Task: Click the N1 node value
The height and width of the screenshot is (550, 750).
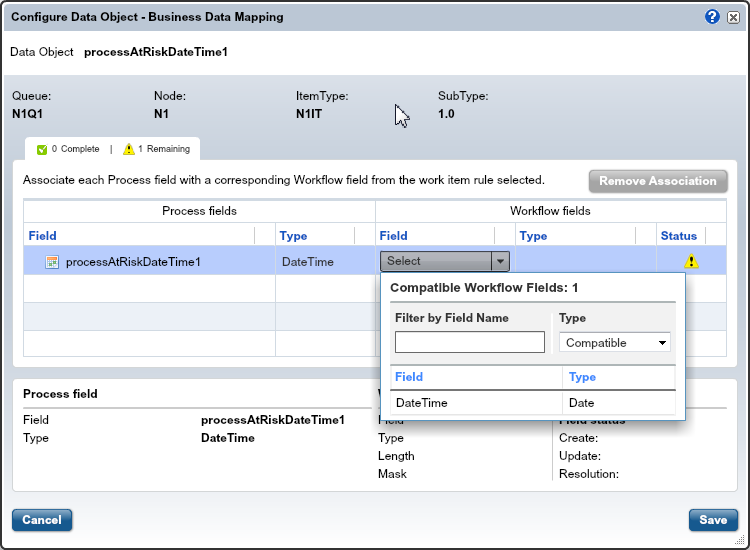Action: 161,114
